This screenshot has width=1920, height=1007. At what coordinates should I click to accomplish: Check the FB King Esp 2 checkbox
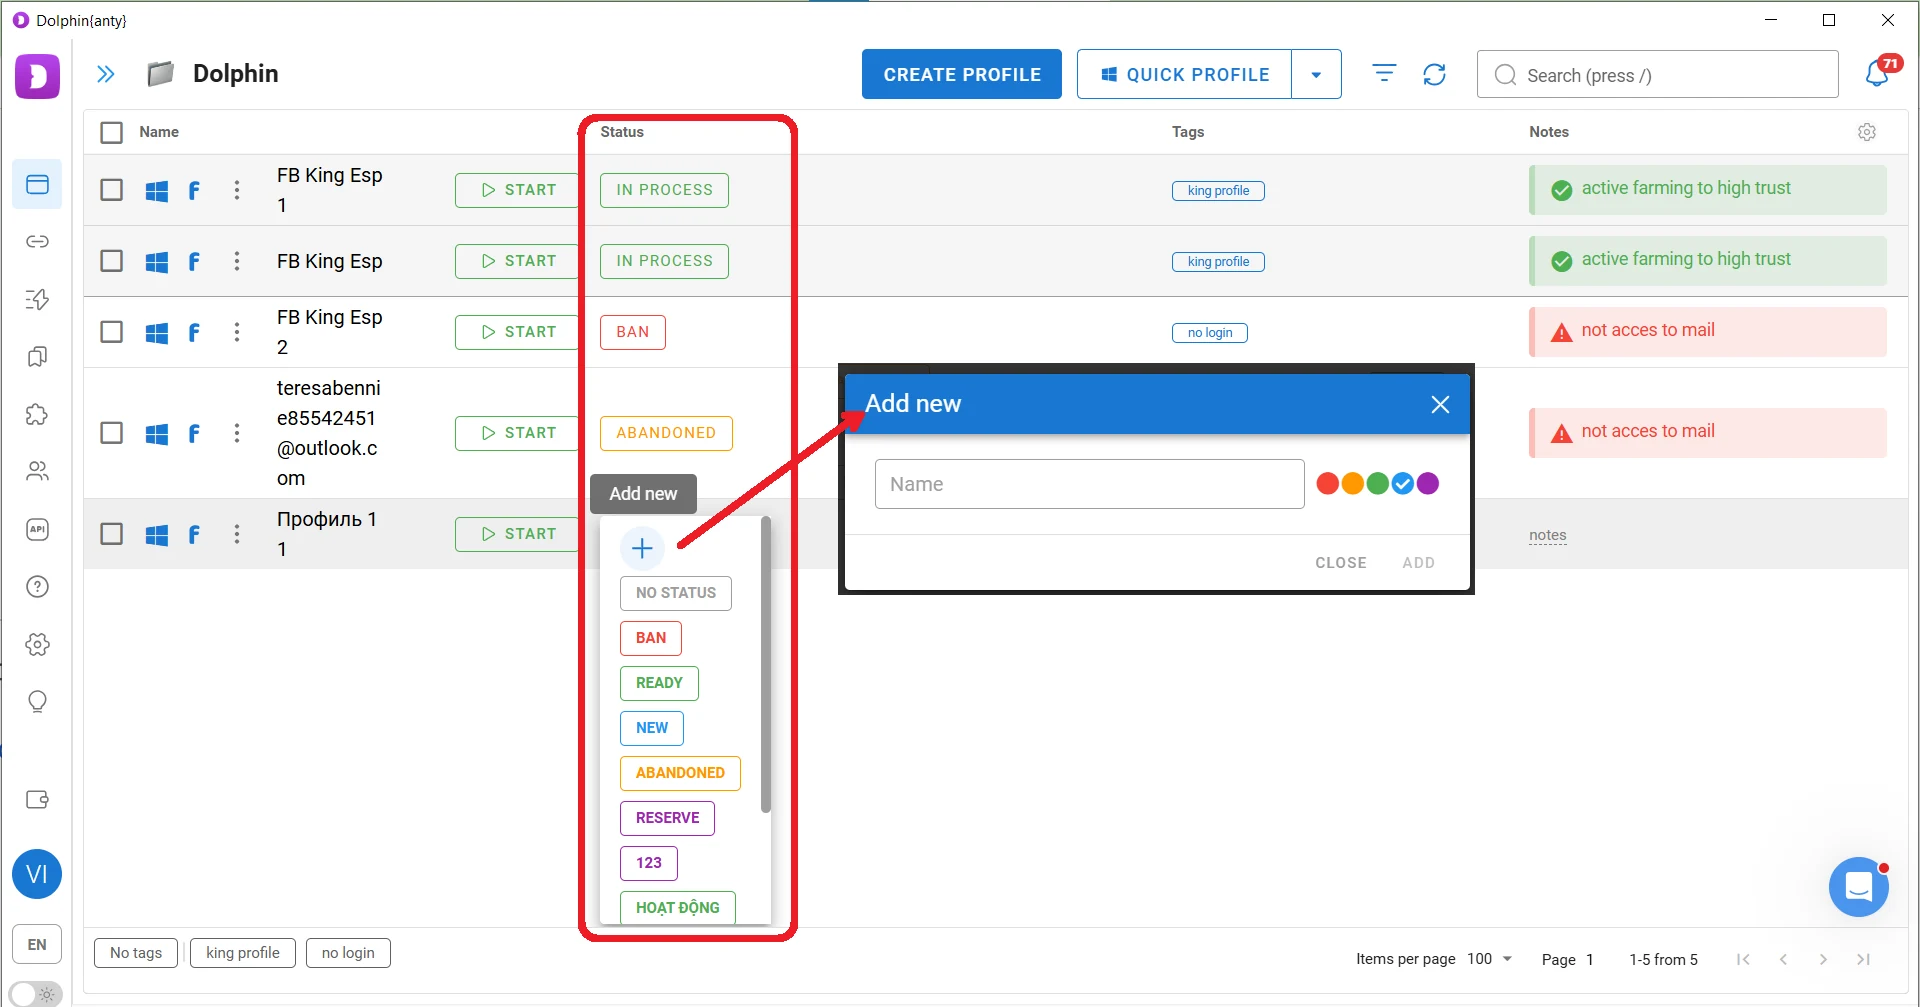tap(112, 332)
